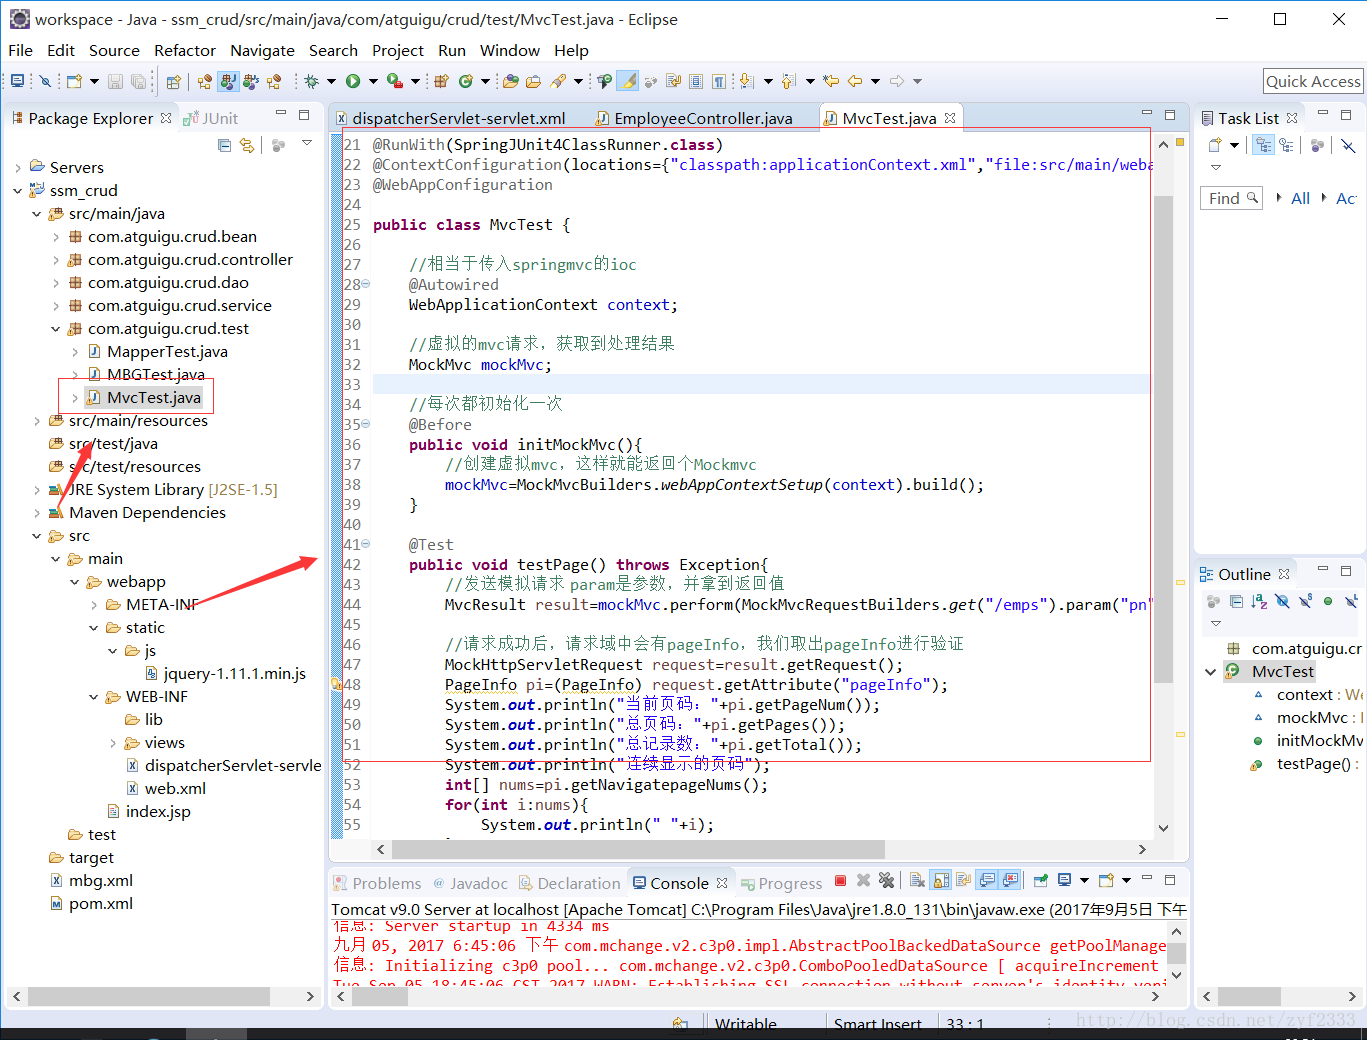1367x1040 pixels.
Task: Expand the Servers project node
Action: (17, 167)
